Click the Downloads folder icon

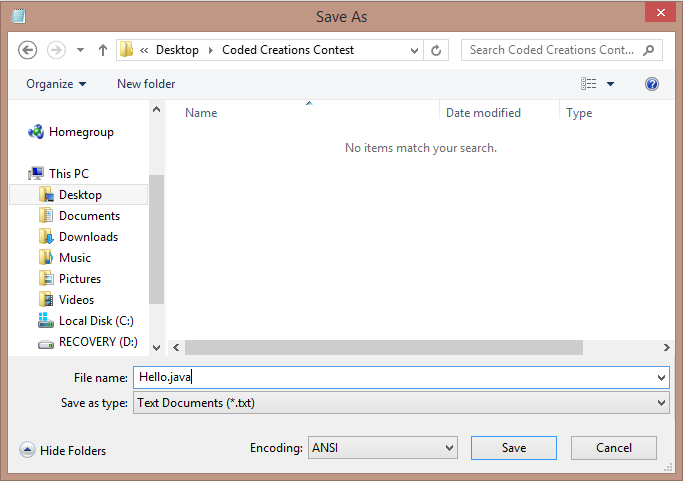tap(46, 237)
